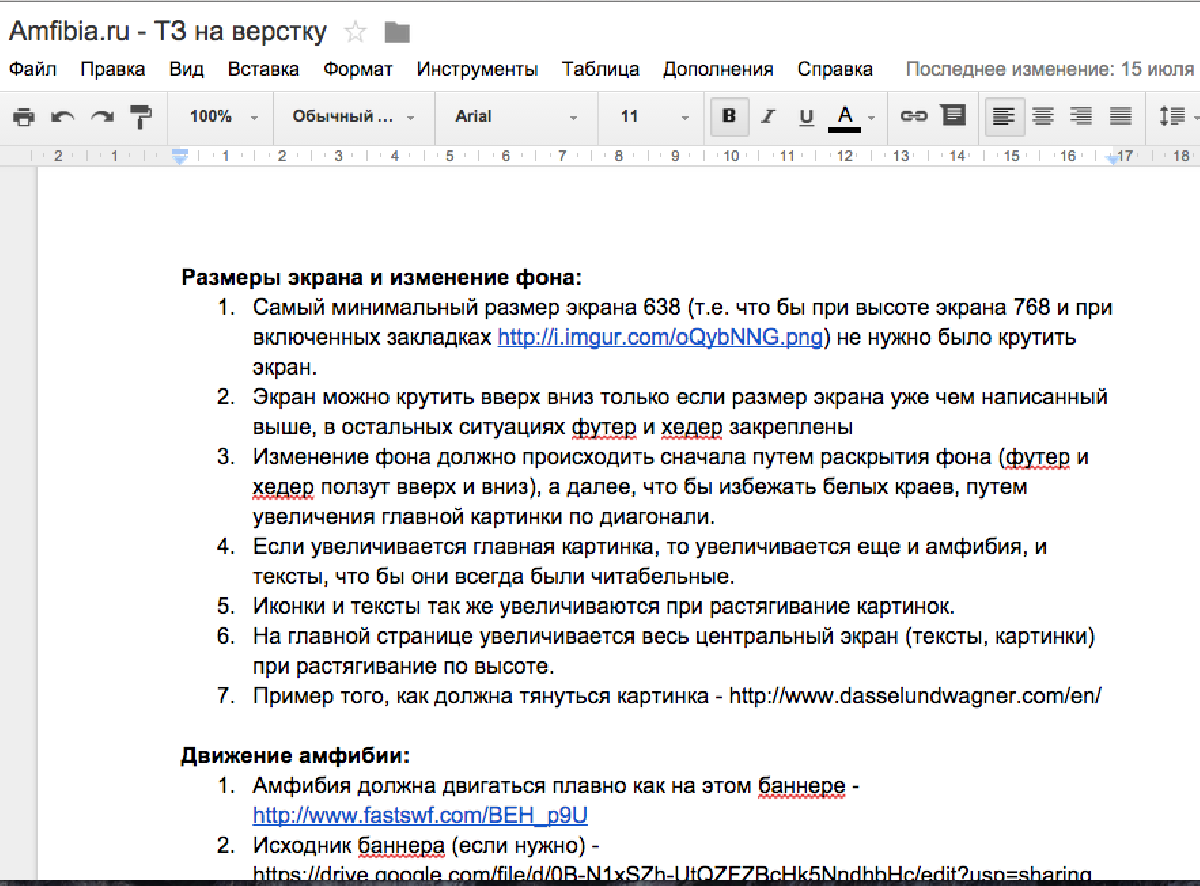Click the right indent marker on the ruler
Viewport: 1200px width, 886px height.
click(1115, 157)
